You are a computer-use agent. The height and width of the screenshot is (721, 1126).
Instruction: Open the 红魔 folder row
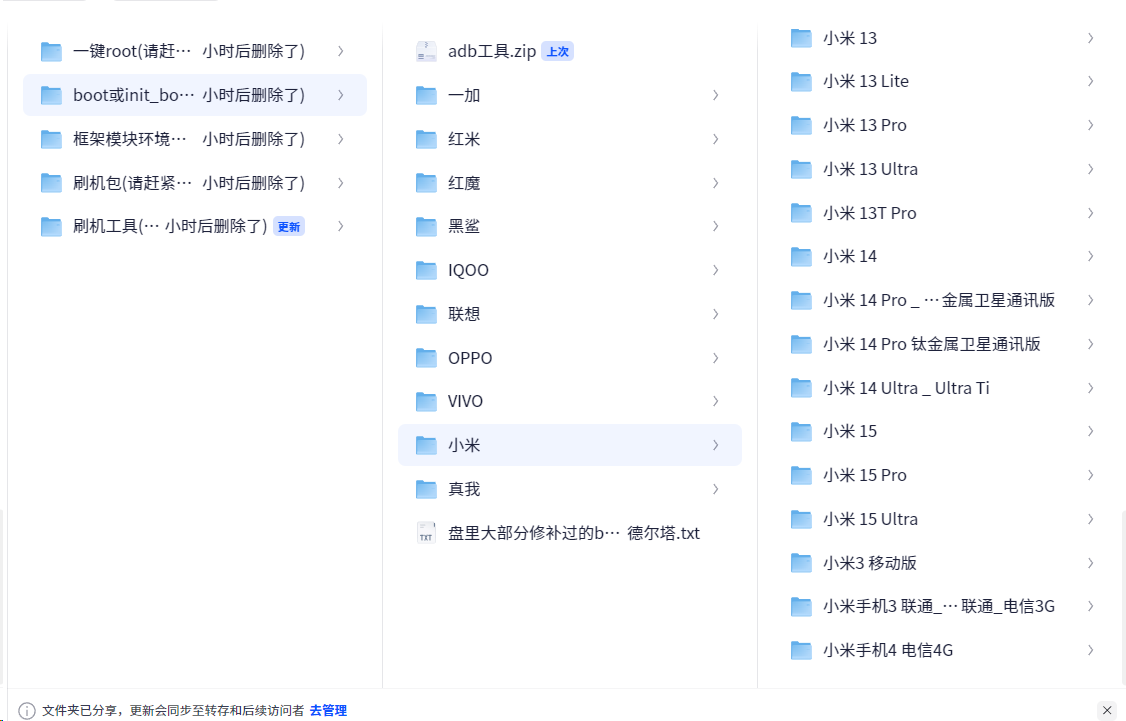569,183
